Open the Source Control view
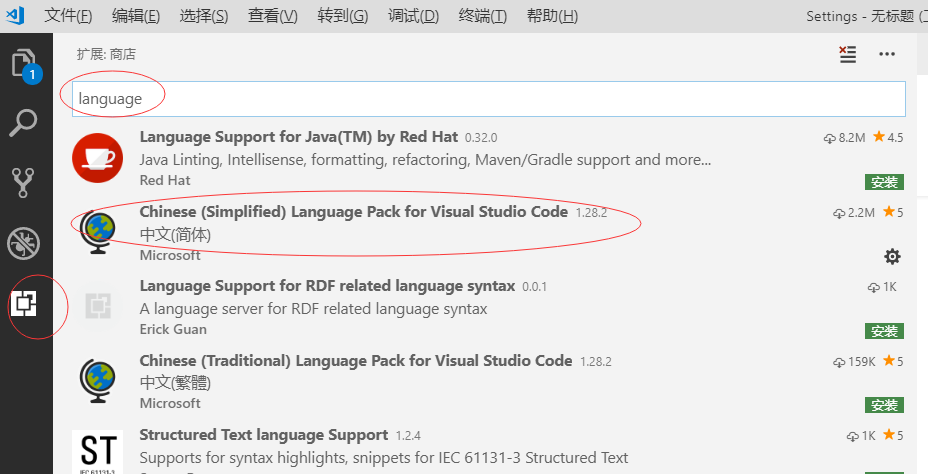The width and height of the screenshot is (928, 474). 24,182
